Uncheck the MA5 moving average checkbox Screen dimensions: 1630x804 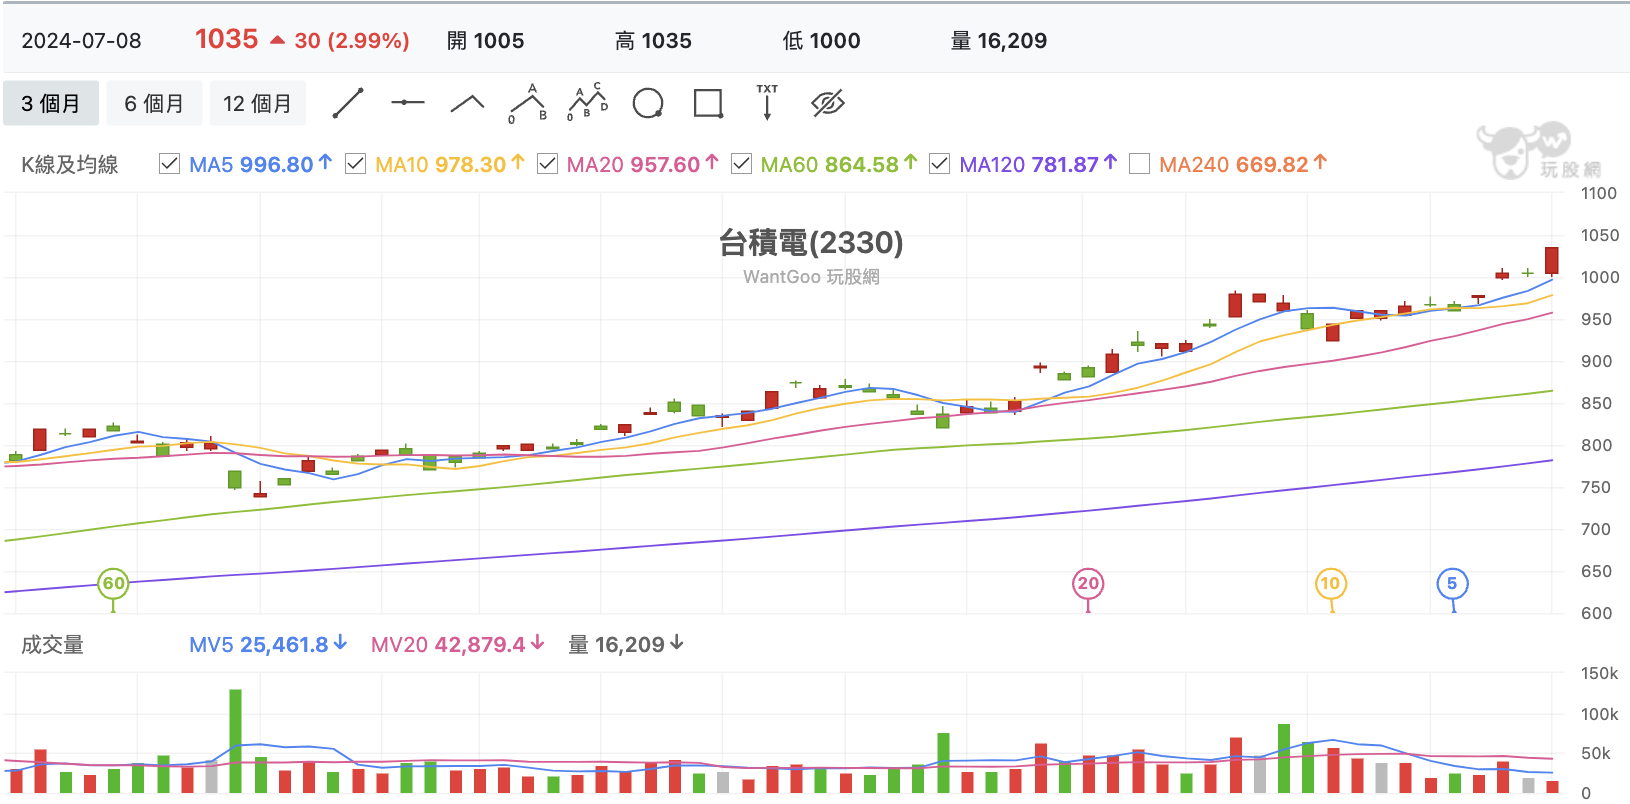click(x=169, y=164)
